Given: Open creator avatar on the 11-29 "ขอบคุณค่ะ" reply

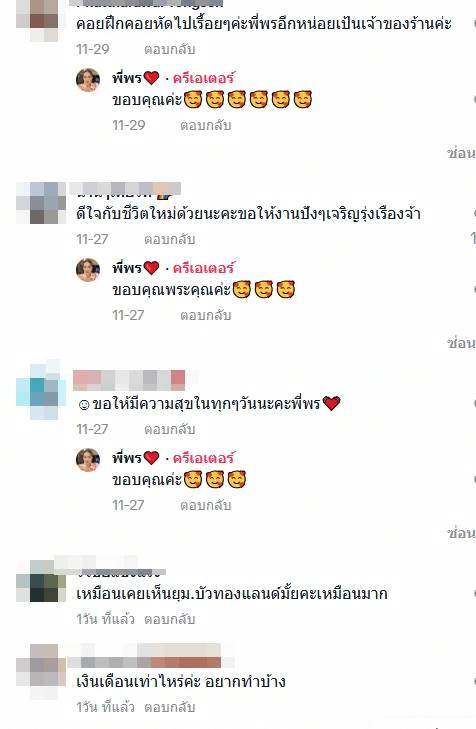Looking at the screenshot, I should point(88,80).
